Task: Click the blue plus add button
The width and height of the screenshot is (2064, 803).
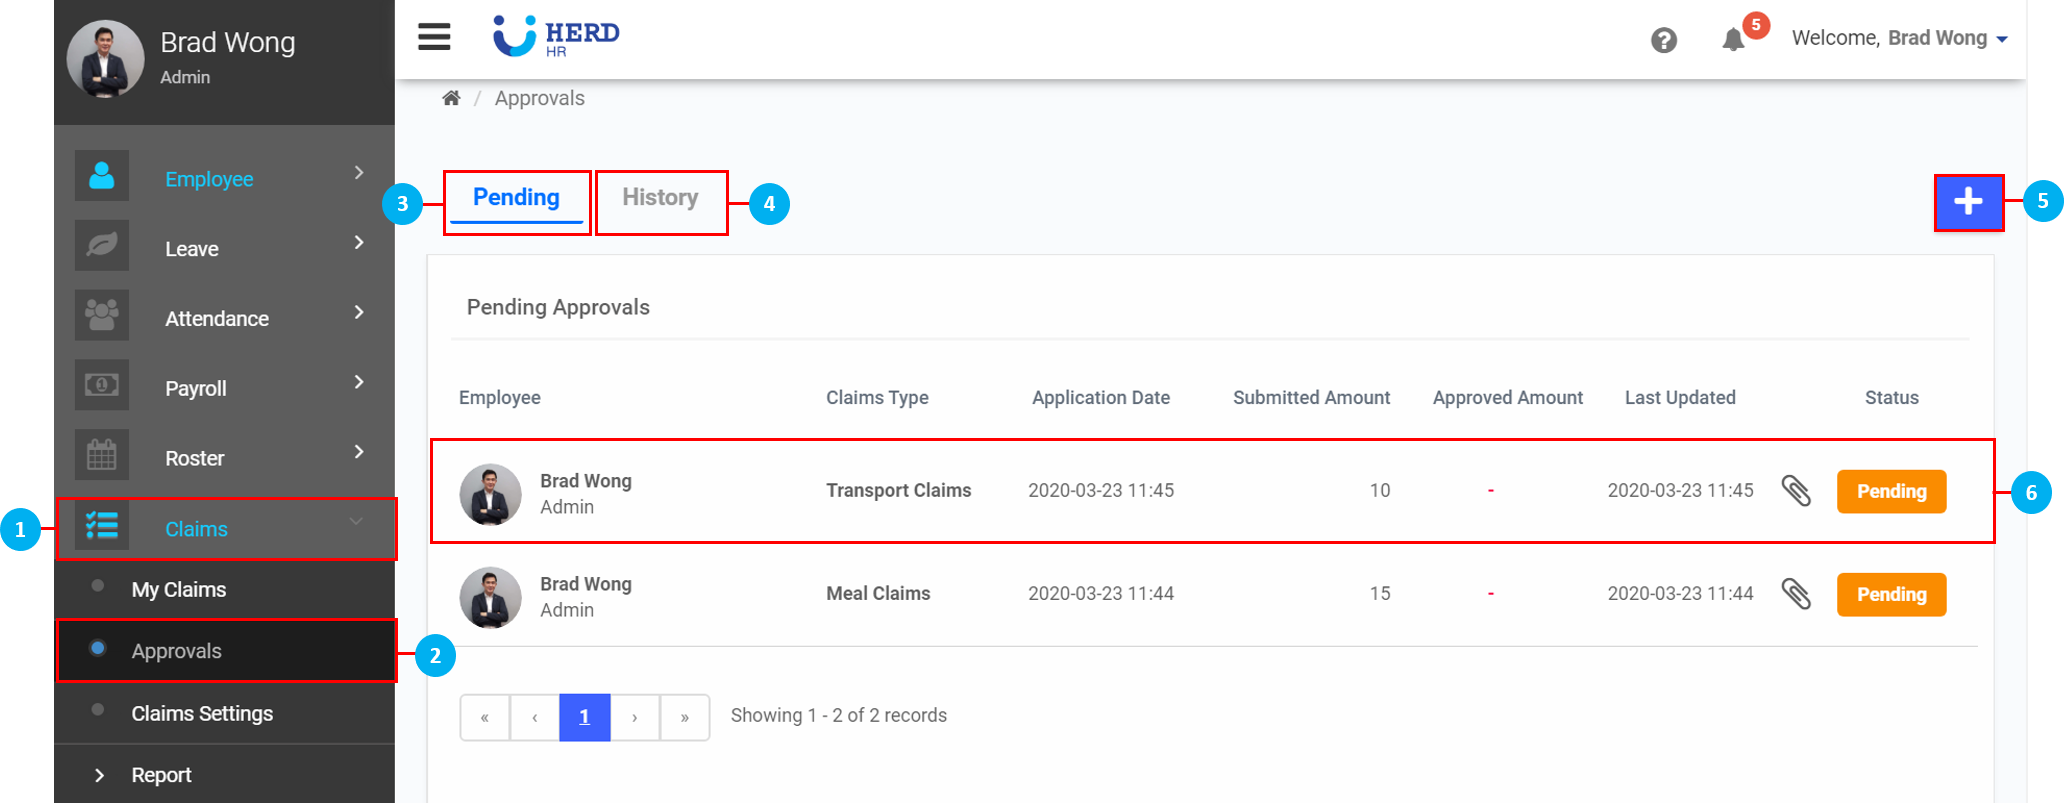Action: pyautogui.click(x=1967, y=202)
